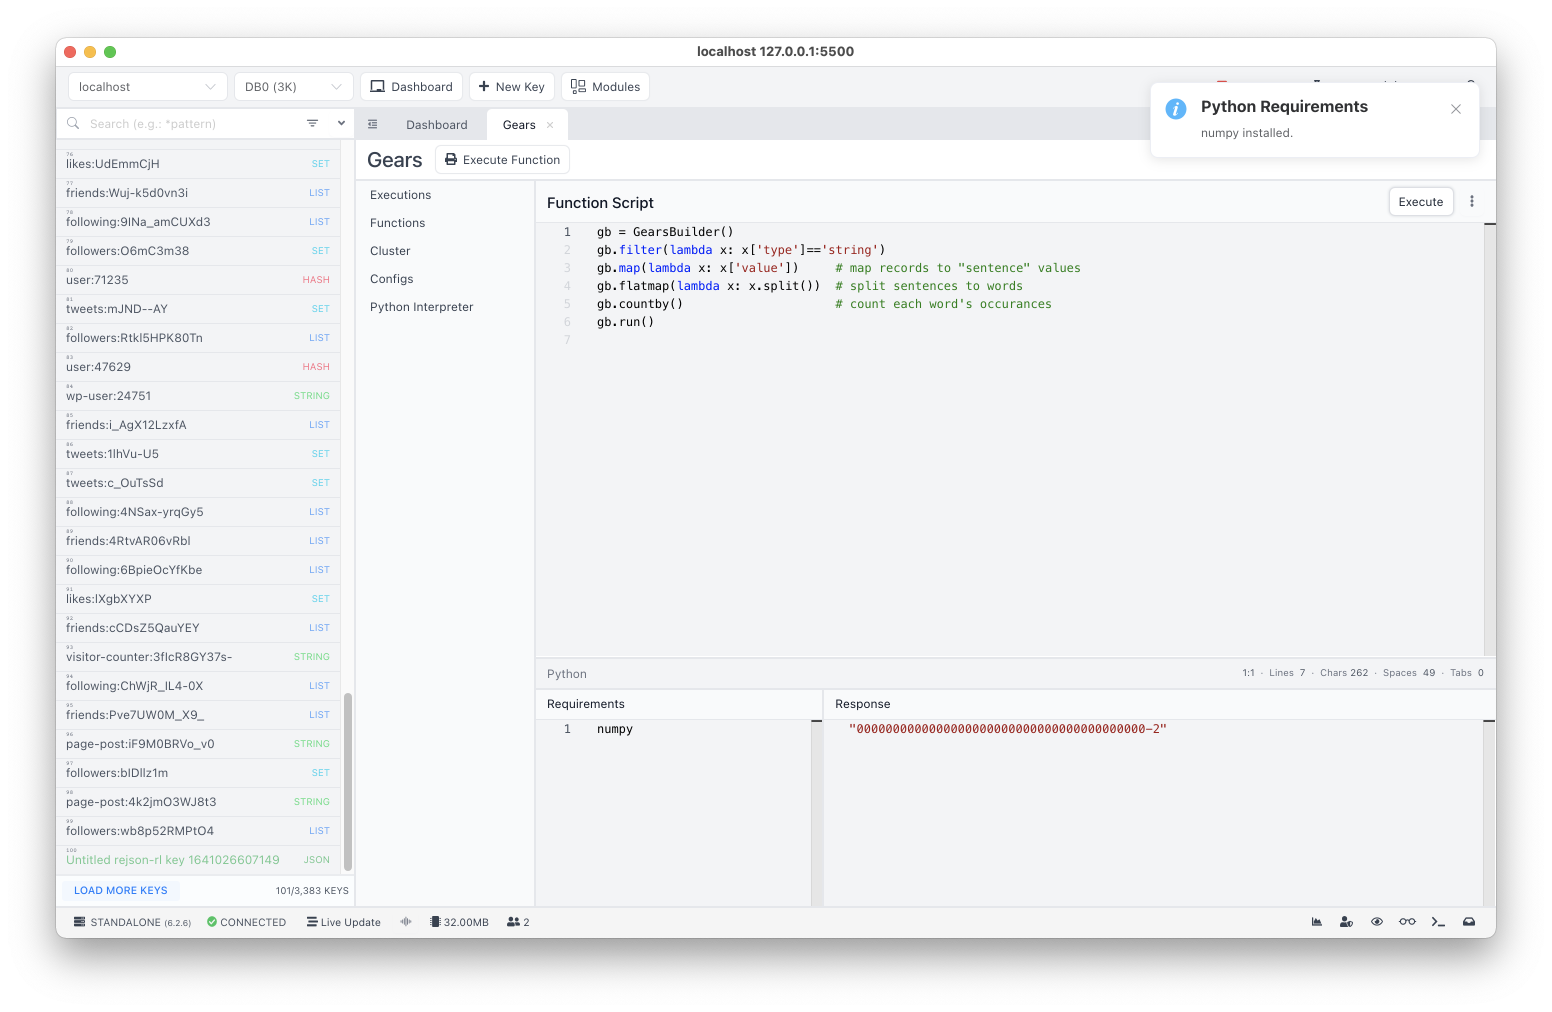Image resolution: width=1552 pixels, height=1012 pixels.
Task: Expand the search options chevron
Action: point(341,124)
